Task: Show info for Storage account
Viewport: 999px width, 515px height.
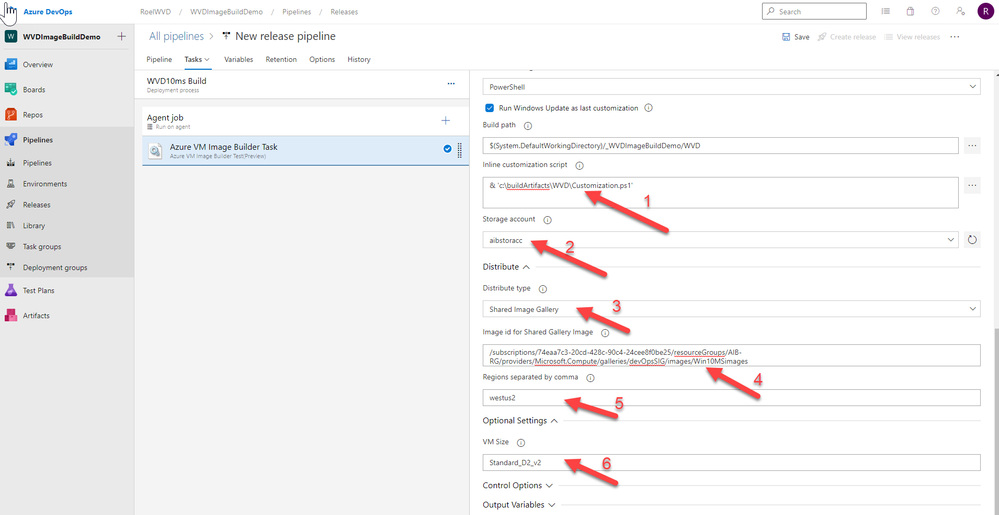Action: click(x=547, y=220)
